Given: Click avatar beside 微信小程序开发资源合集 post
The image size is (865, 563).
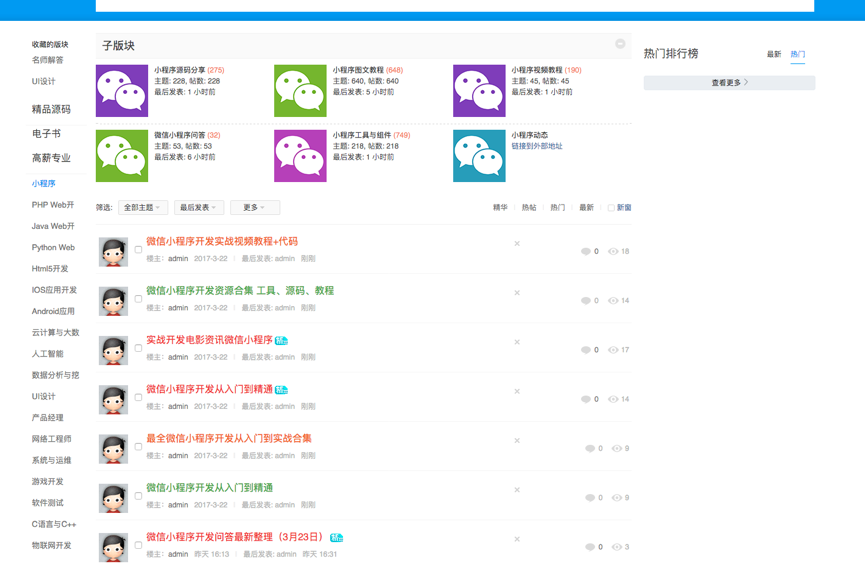Looking at the screenshot, I should [114, 301].
